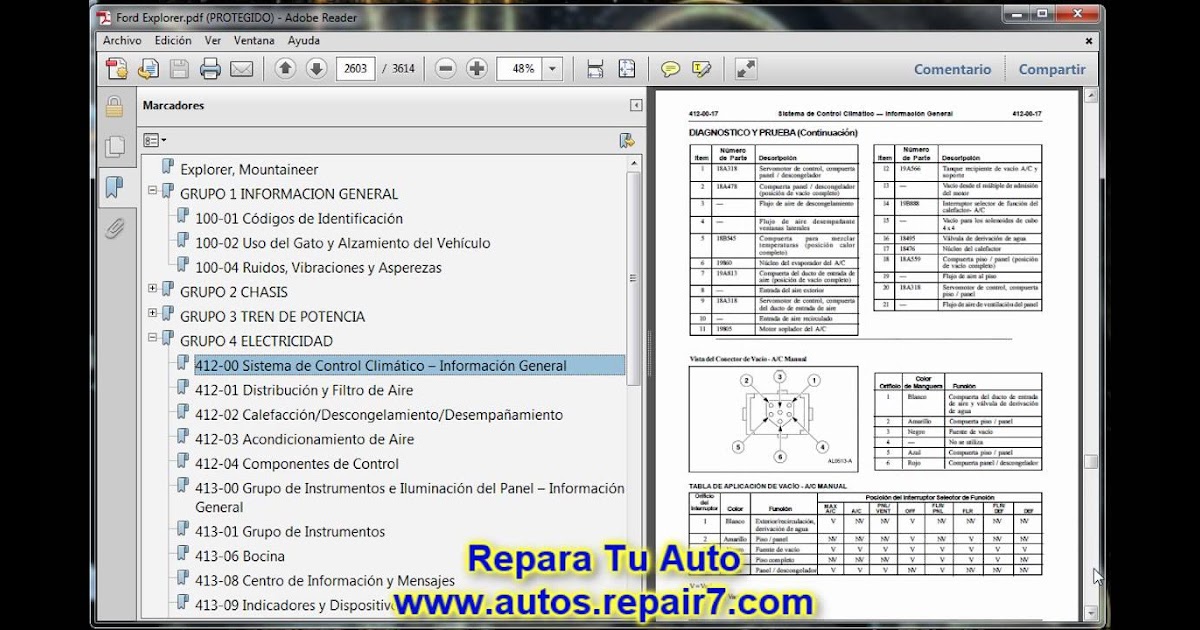Click the find current bookmark icon
Image resolution: width=1200 pixels, height=630 pixels.
[627, 141]
